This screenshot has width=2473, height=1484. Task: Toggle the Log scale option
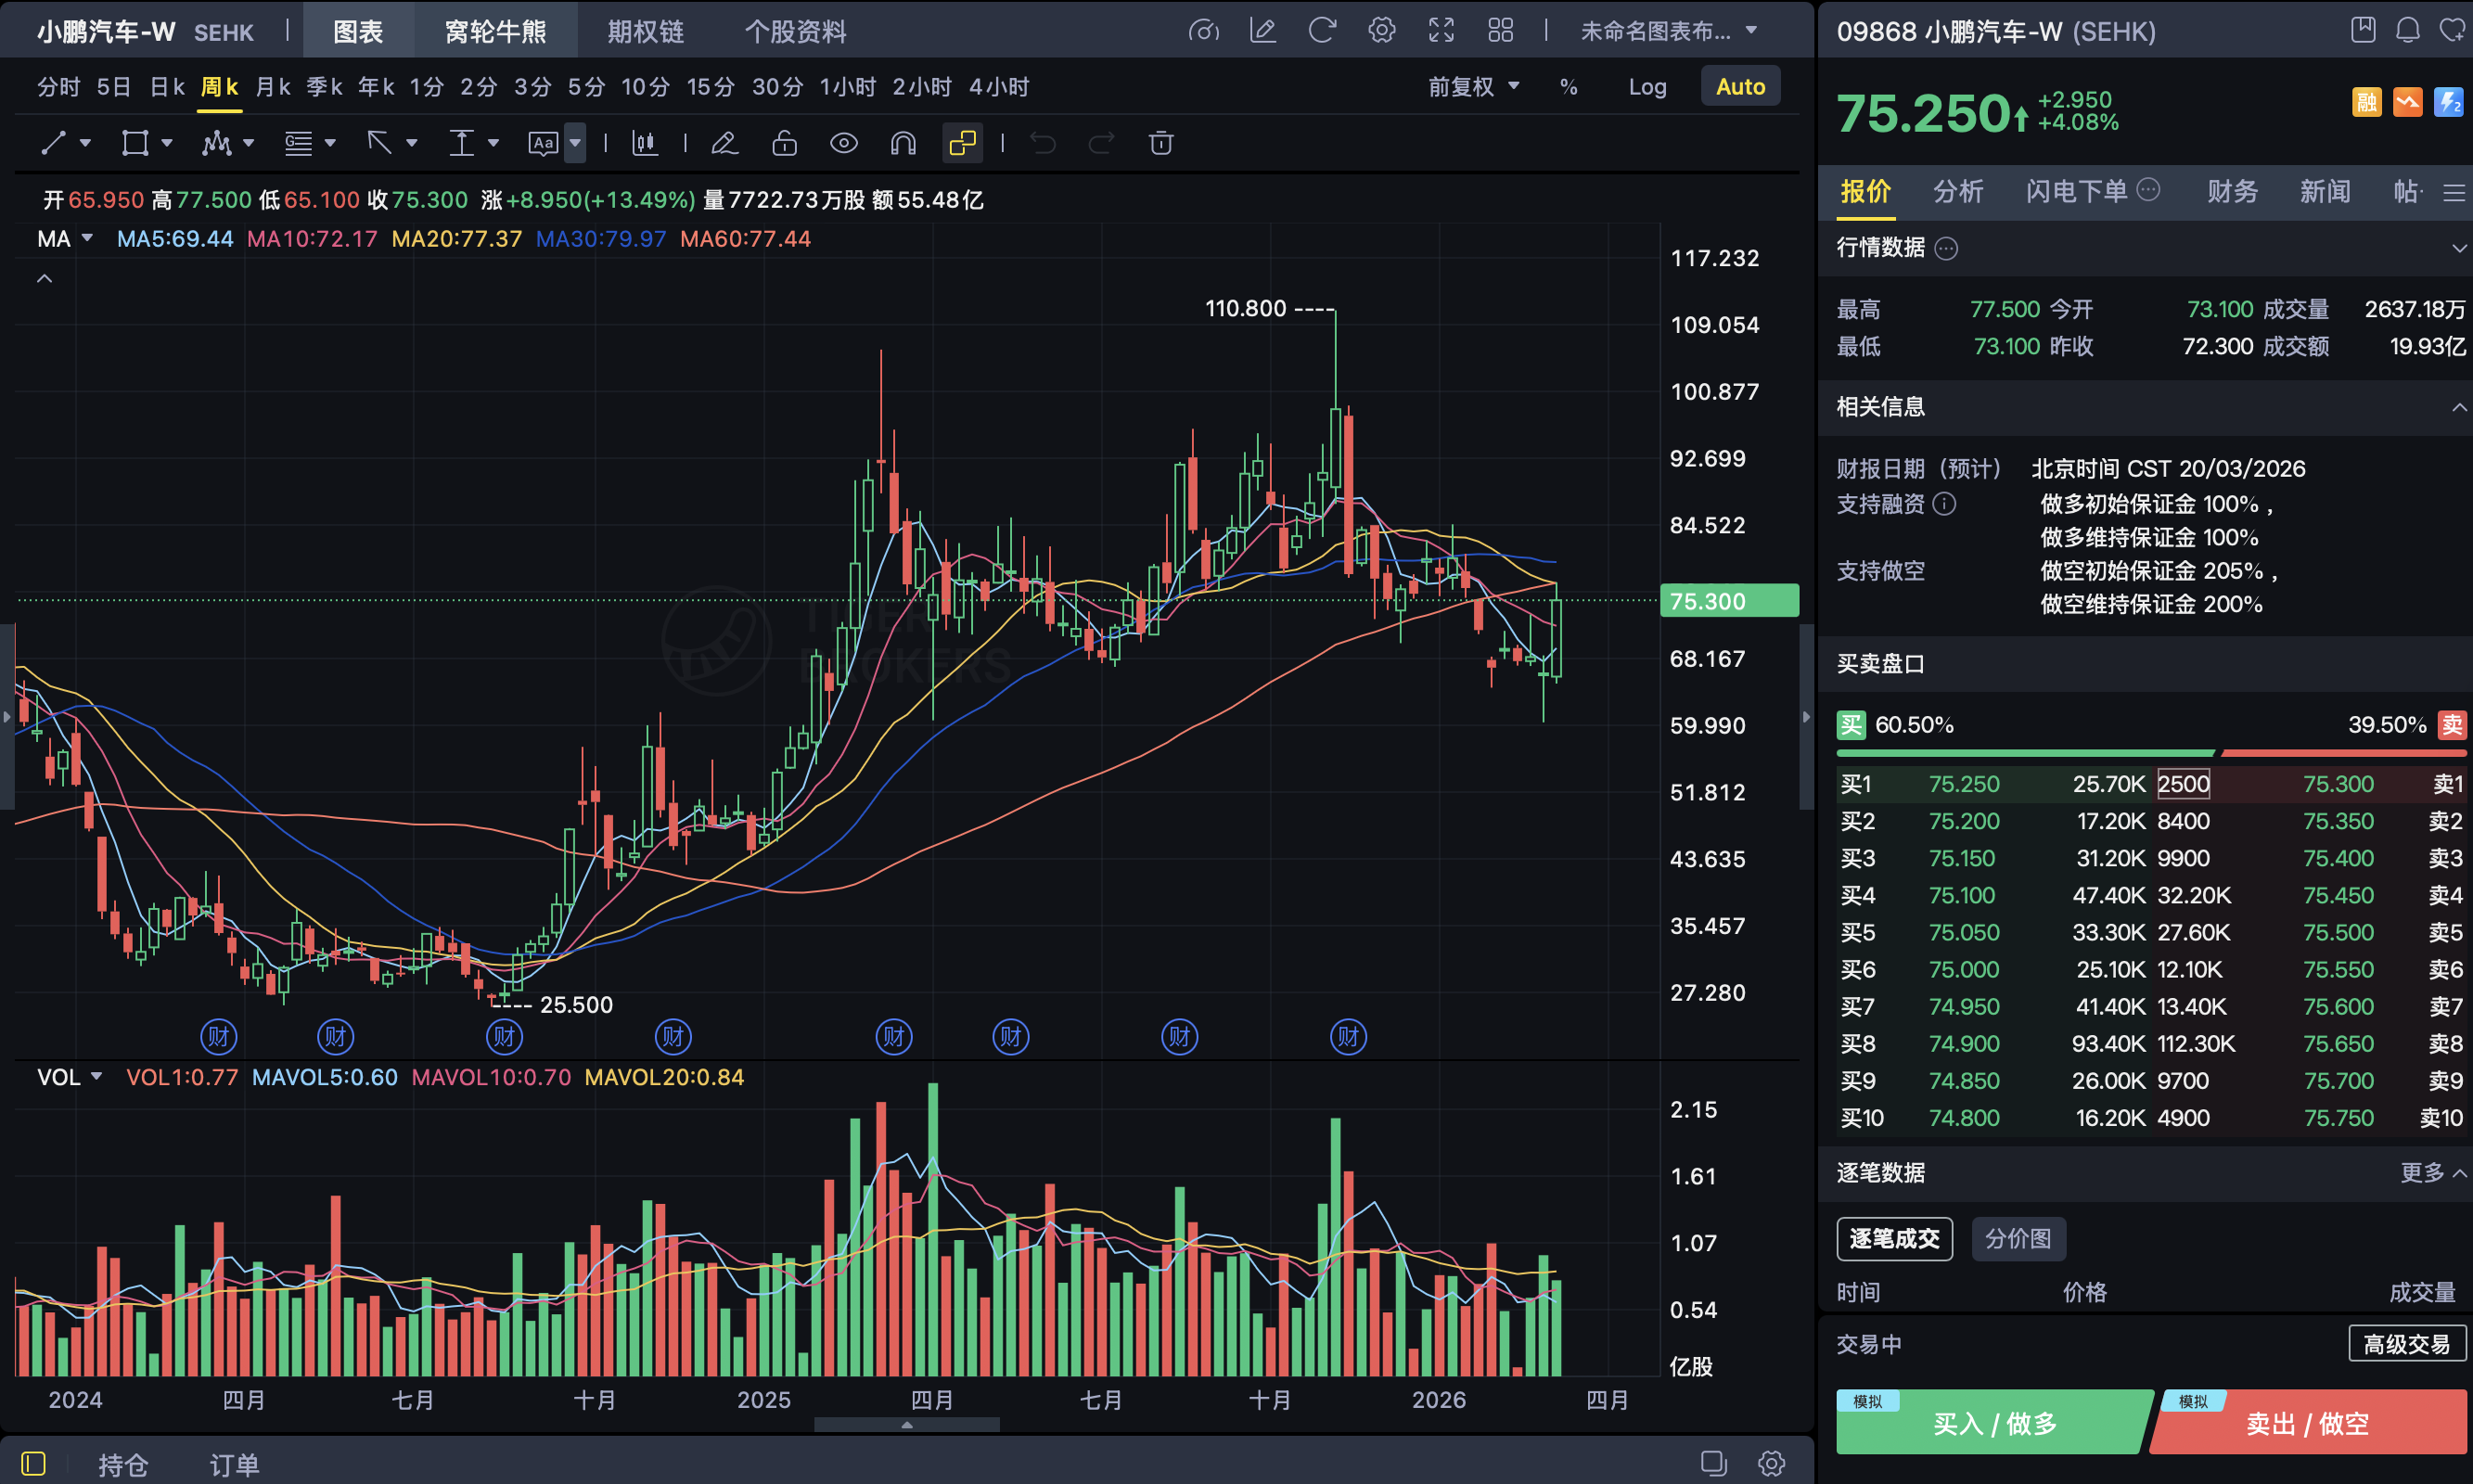point(1647,87)
